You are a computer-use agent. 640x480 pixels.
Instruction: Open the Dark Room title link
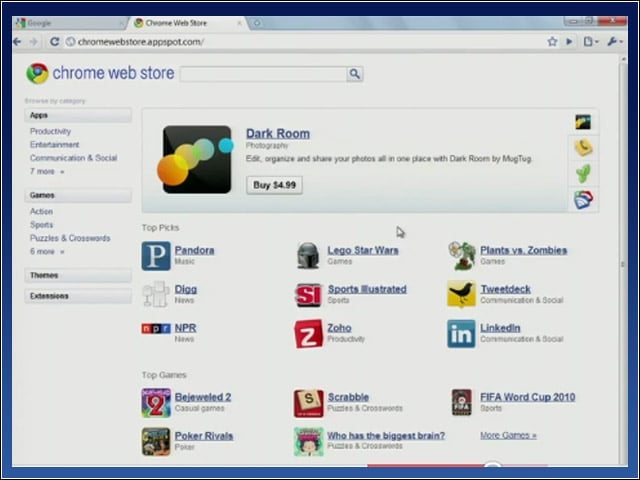coord(278,133)
